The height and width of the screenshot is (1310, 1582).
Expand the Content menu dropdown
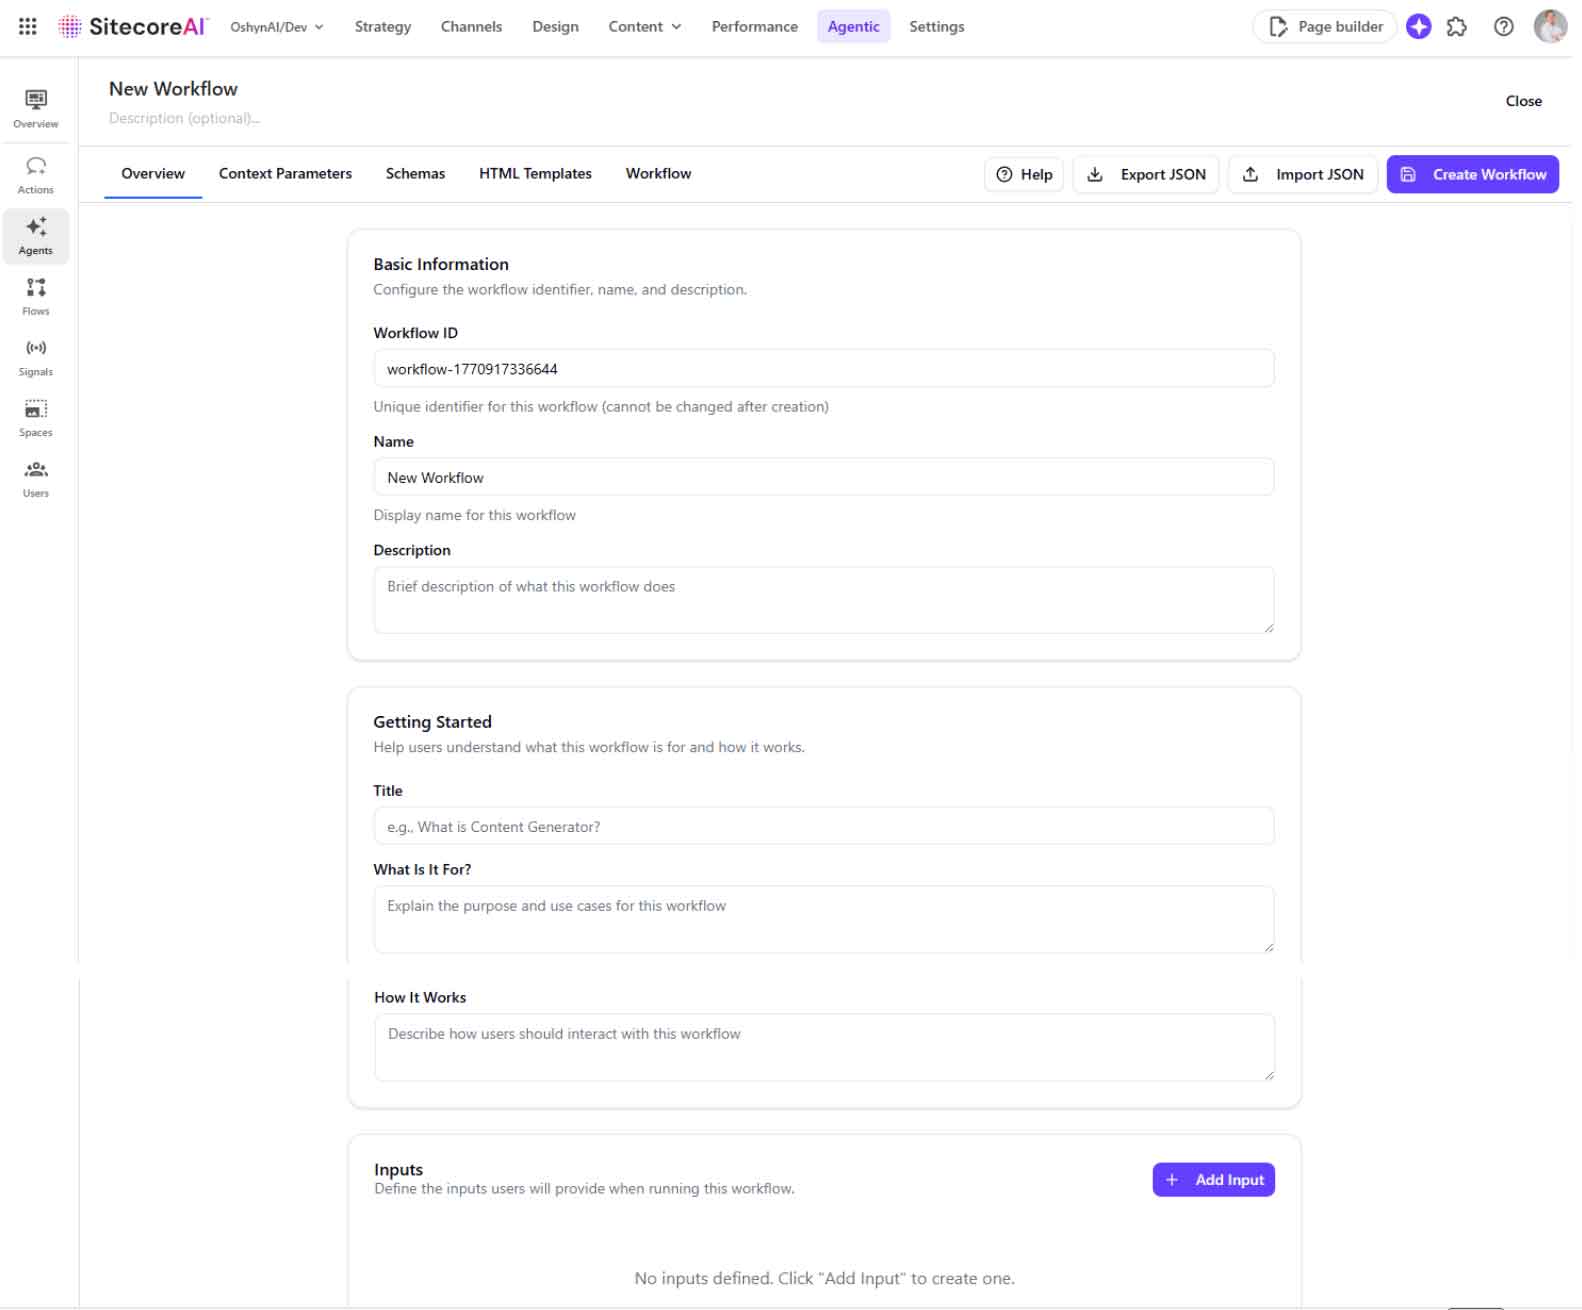645,27
